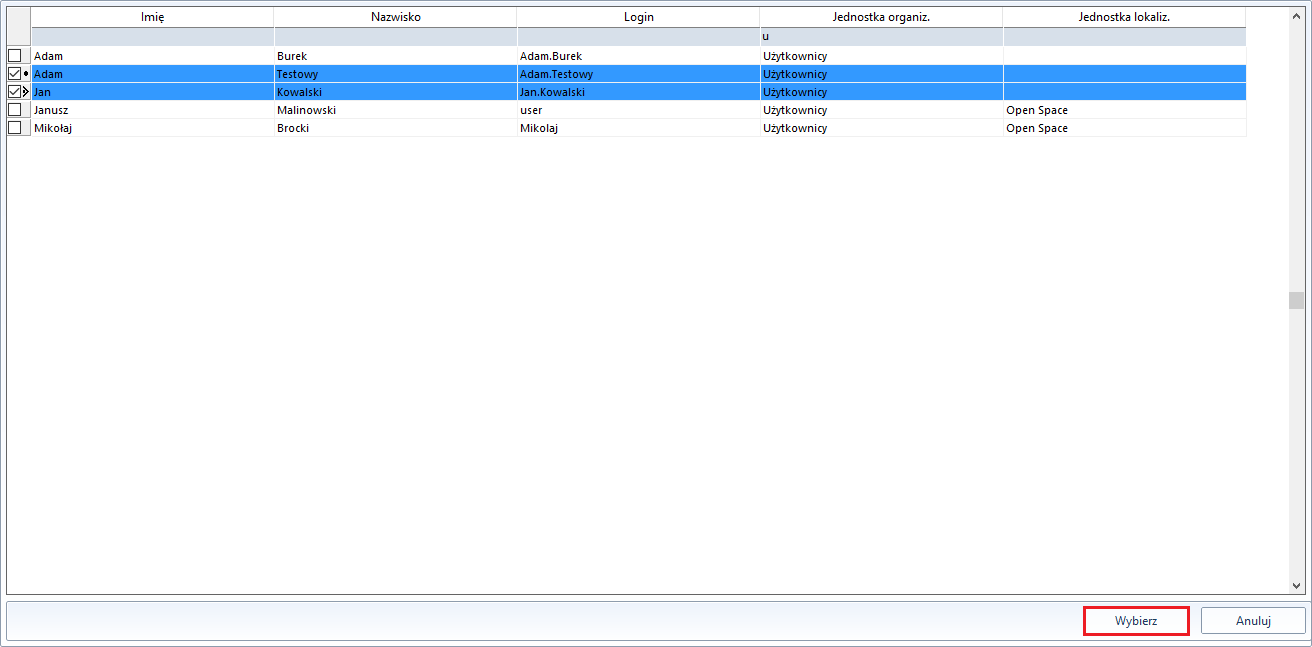Click the vertical scrollbar thumb
This screenshot has width=1312, height=647.
pyautogui.click(x=1296, y=301)
